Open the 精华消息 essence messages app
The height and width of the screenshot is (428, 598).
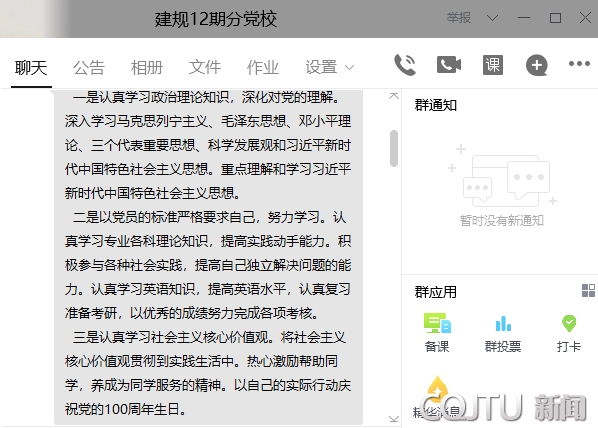pyautogui.click(x=437, y=398)
